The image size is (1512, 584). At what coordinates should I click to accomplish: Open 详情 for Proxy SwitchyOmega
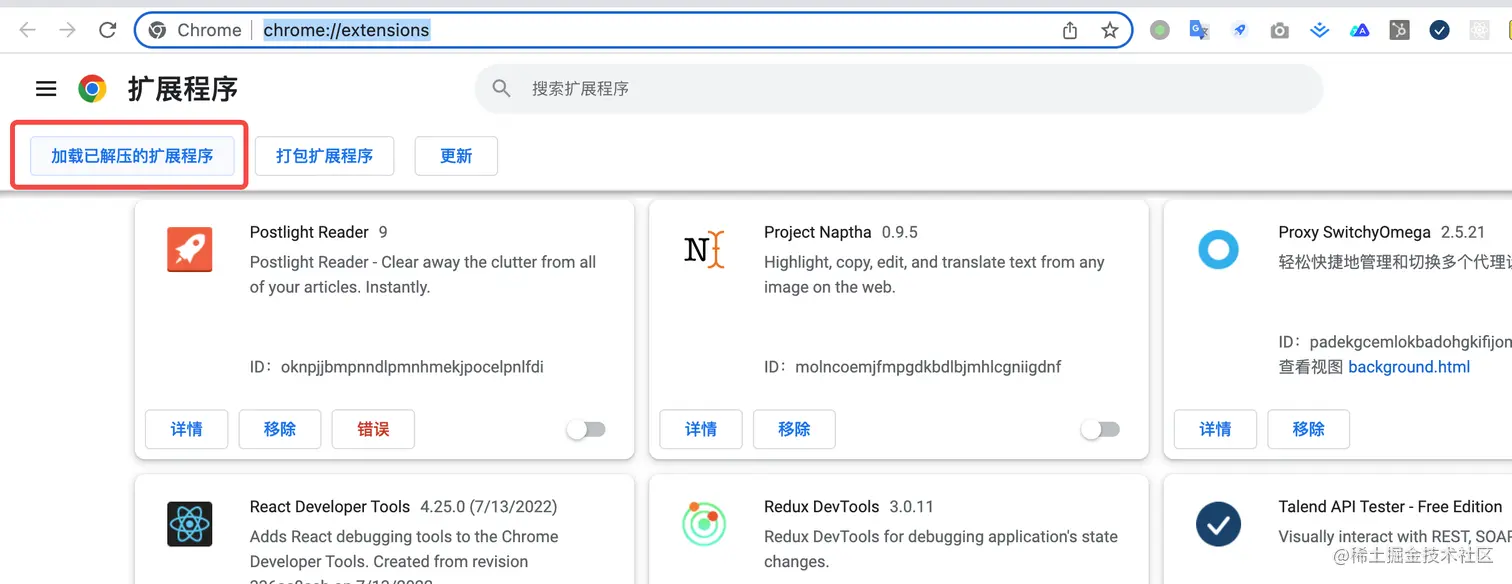[x=1215, y=429]
